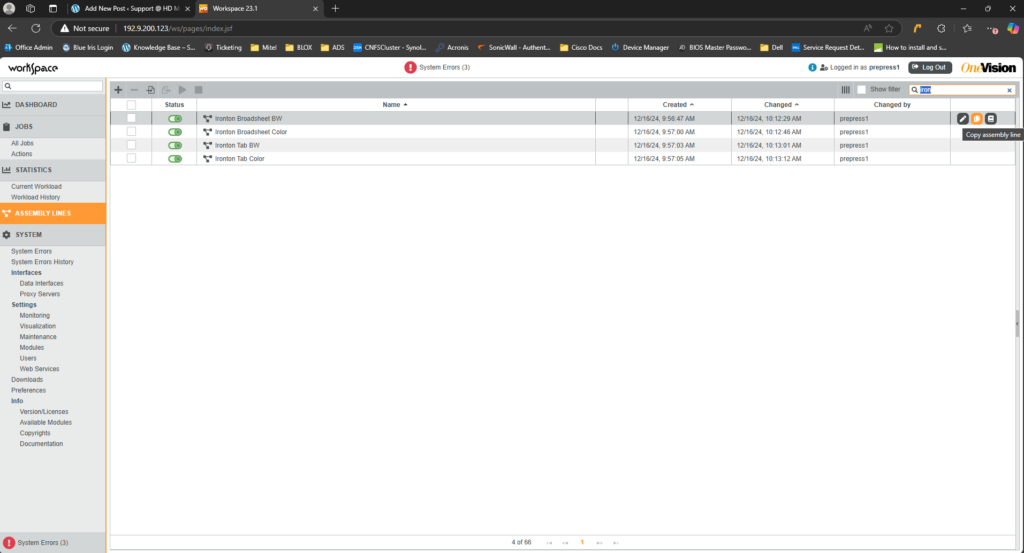Sort by the Name column header
The width and height of the screenshot is (1024, 553).
(394, 104)
